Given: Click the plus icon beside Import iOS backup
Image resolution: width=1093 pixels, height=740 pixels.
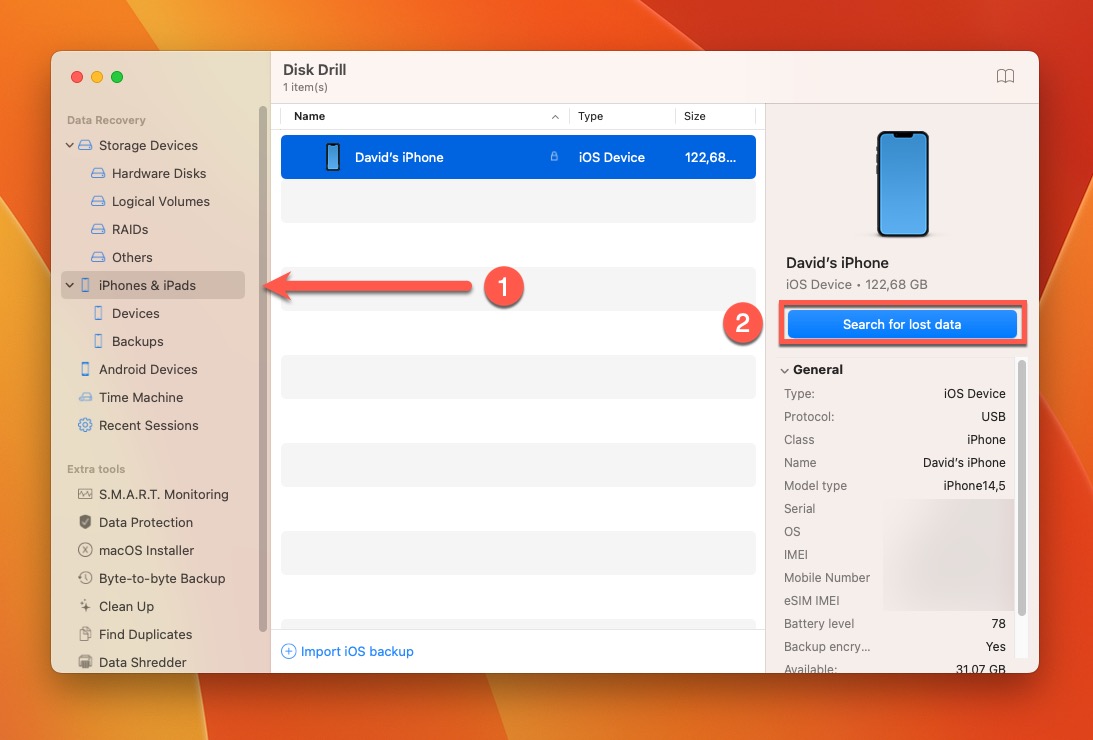Looking at the screenshot, I should tap(288, 652).
